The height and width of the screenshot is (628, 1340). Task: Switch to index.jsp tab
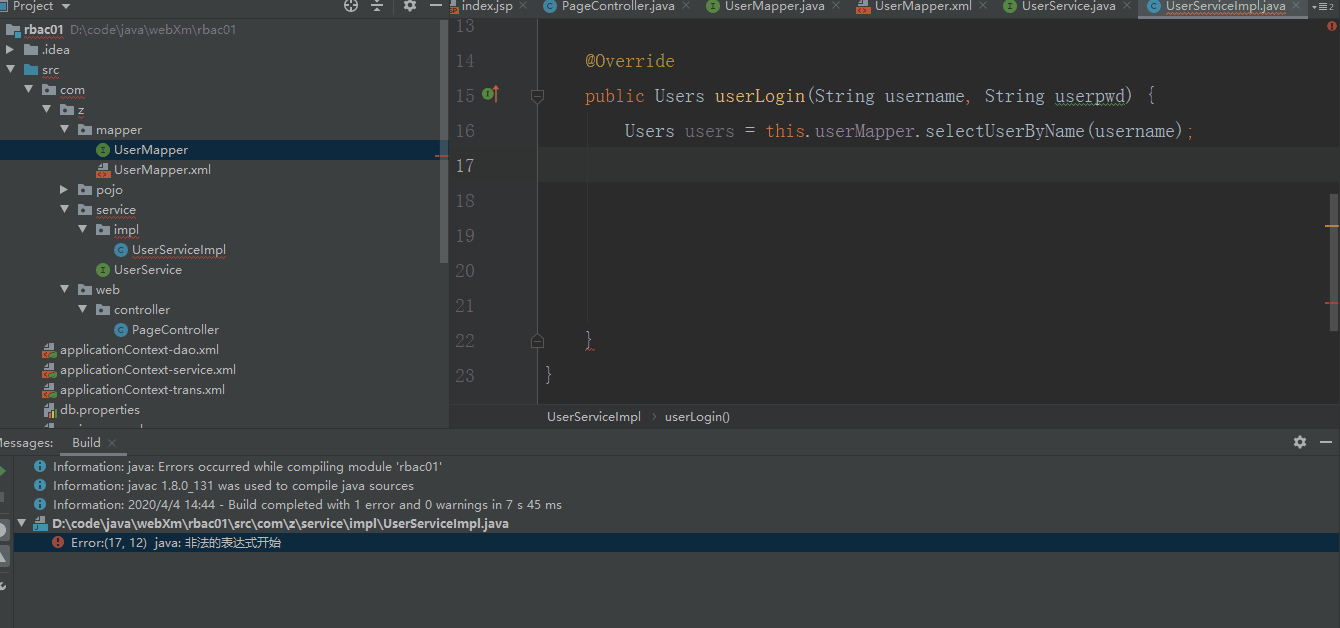click(x=487, y=6)
